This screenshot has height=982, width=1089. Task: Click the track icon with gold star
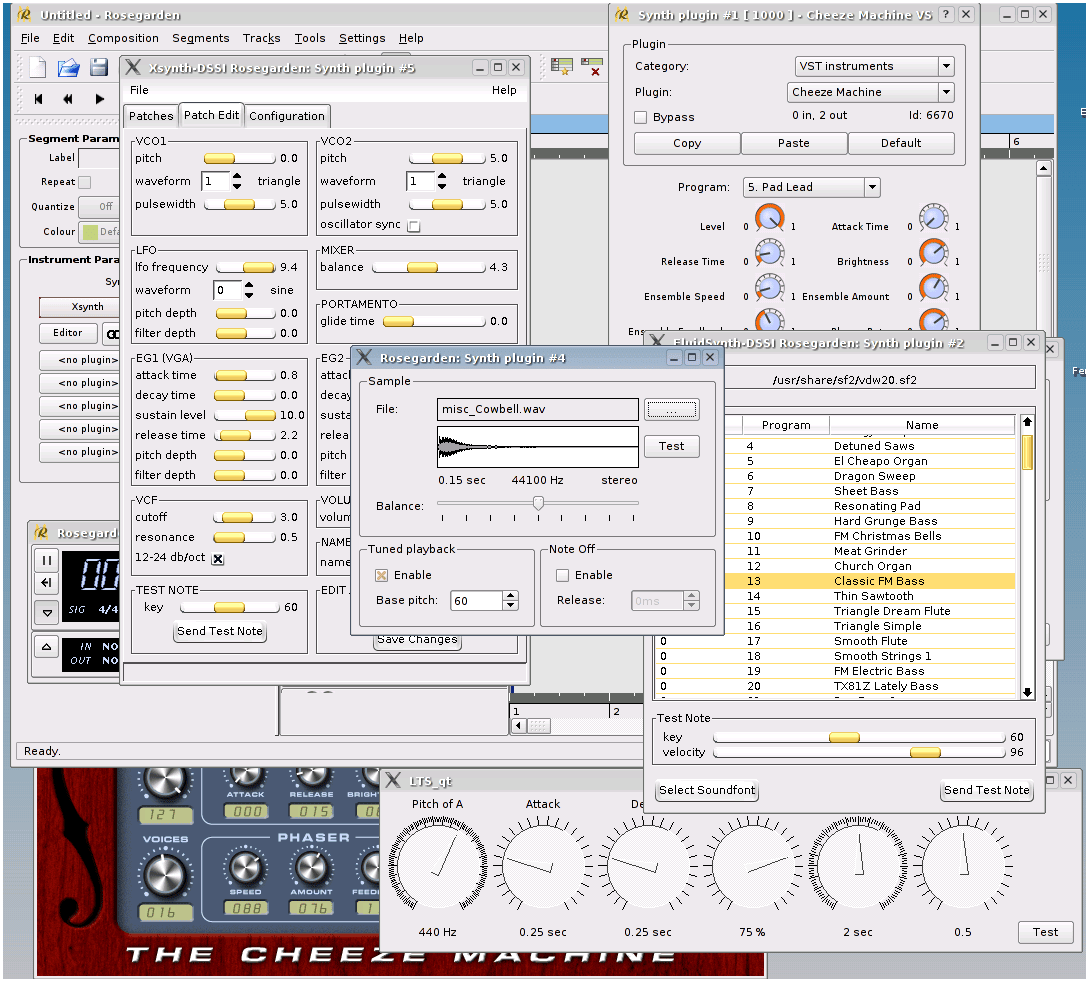561,66
